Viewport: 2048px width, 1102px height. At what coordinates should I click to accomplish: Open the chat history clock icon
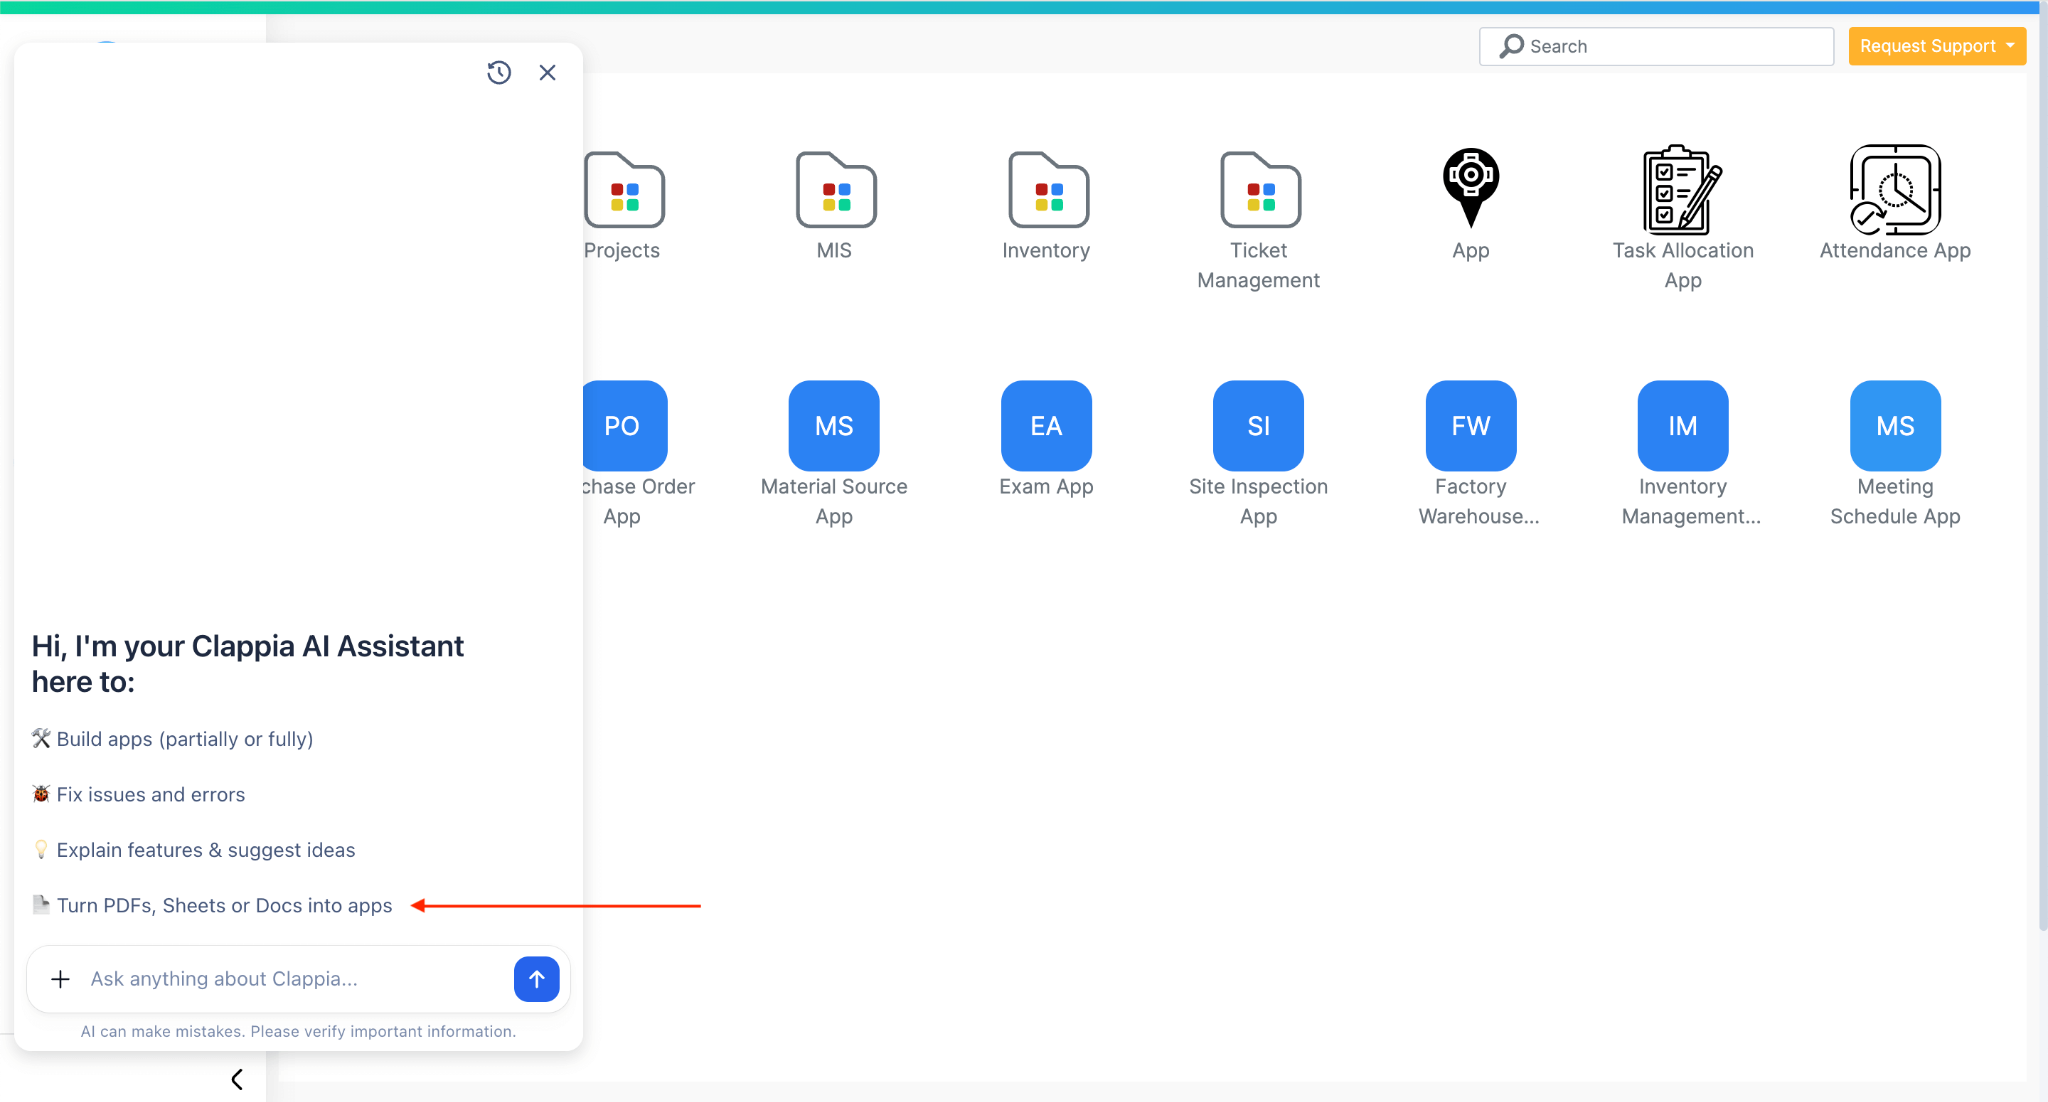click(x=499, y=73)
